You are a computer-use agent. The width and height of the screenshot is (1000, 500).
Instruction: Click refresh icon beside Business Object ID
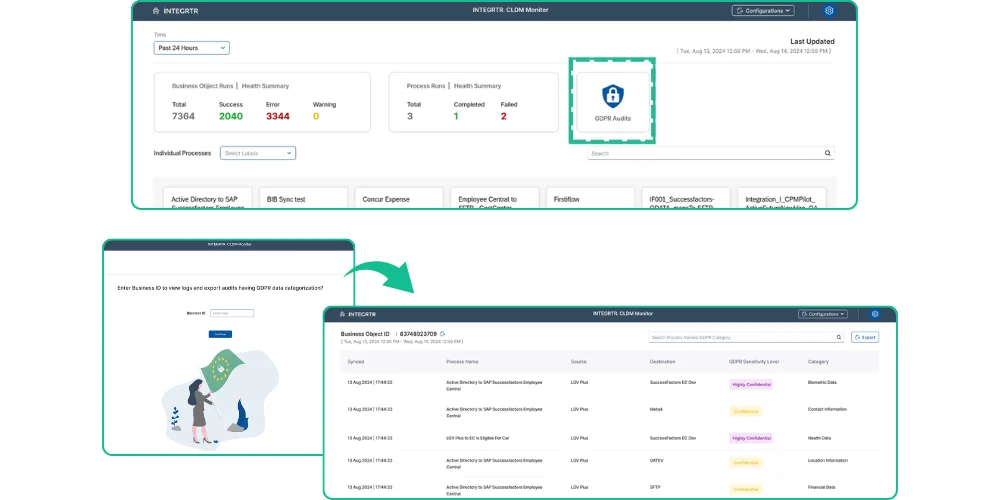click(x=443, y=334)
